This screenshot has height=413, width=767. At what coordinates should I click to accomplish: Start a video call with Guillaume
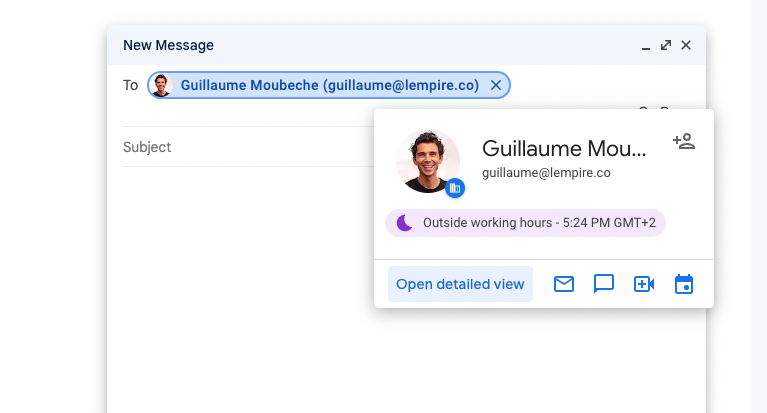pyautogui.click(x=644, y=284)
